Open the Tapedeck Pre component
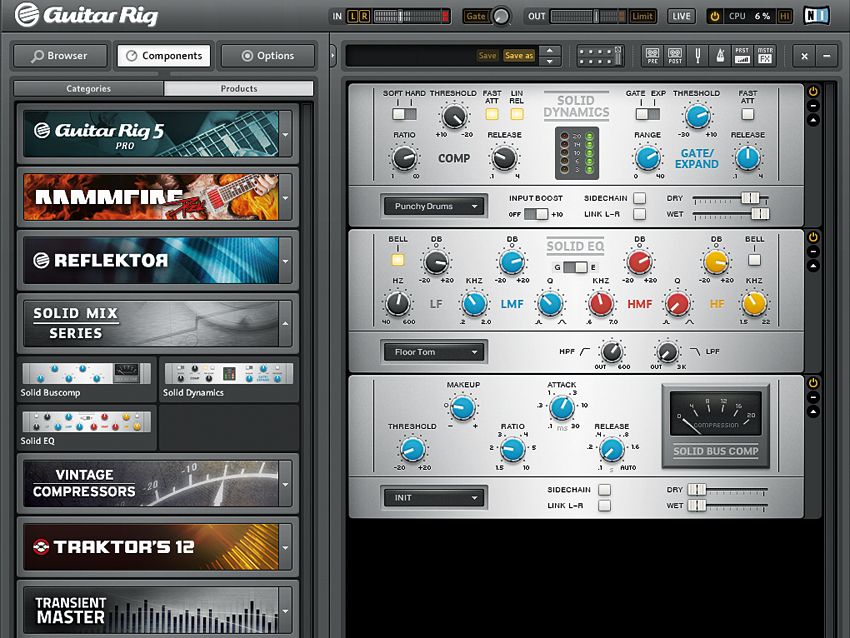 (650, 56)
